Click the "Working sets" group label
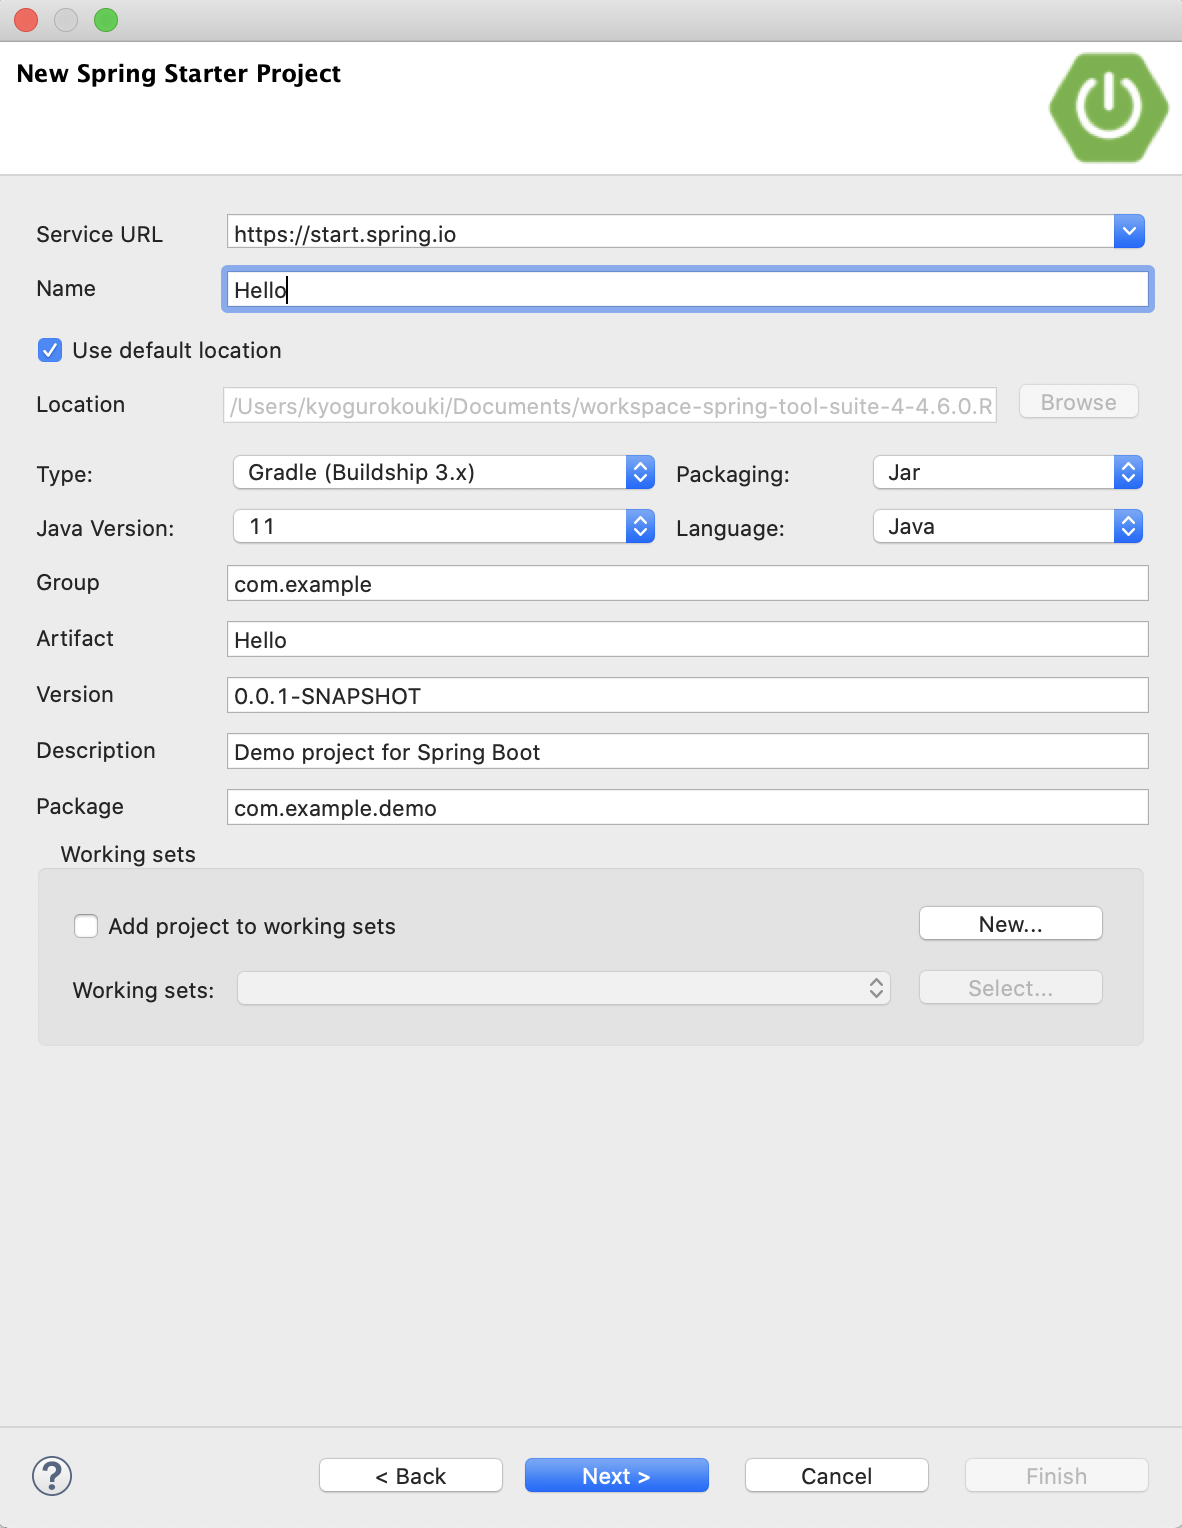The width and height of the screenshot is (1182, 1528). (128, 854)
